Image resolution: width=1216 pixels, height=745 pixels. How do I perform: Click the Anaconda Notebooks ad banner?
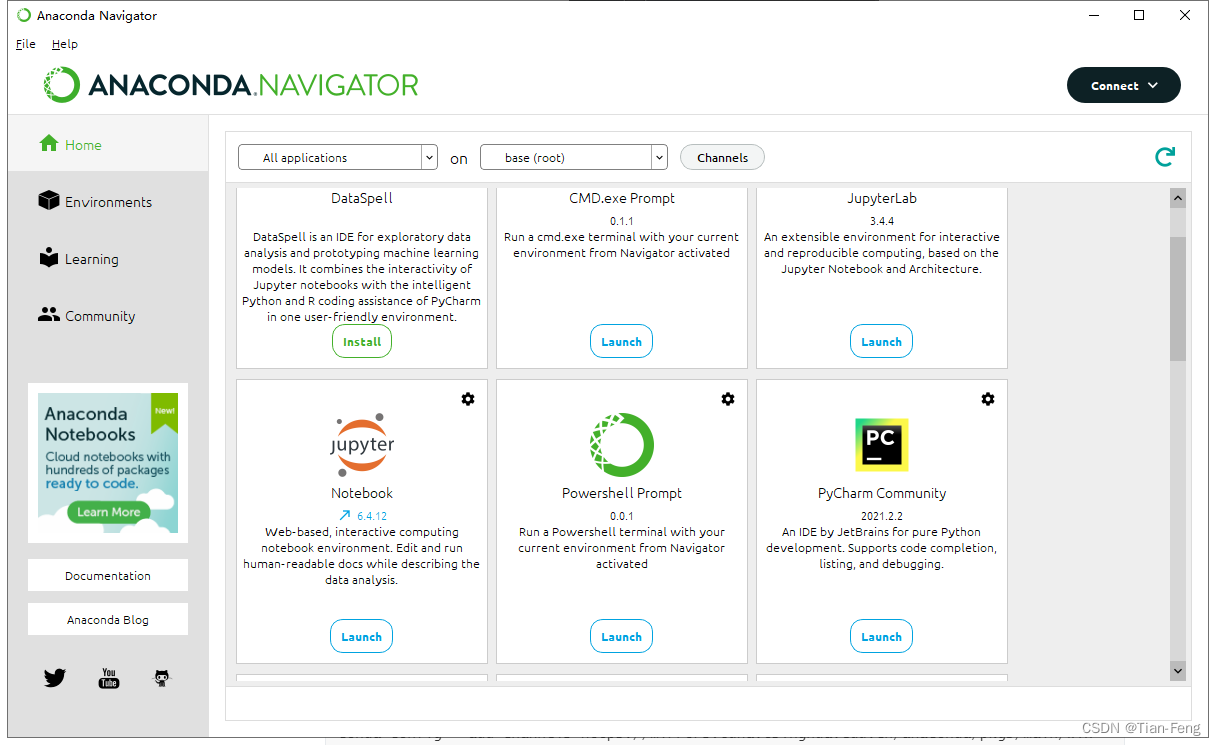108,463
